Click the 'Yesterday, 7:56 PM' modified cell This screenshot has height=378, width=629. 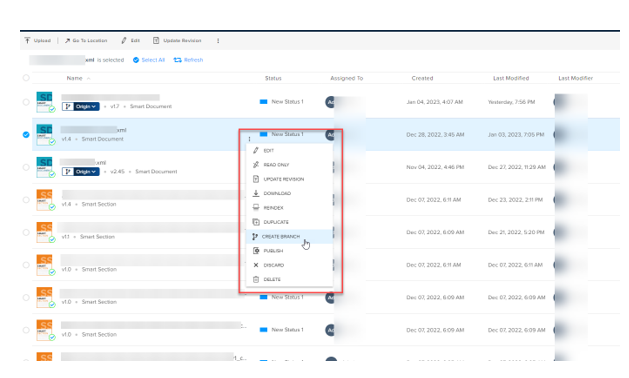pyautogui.click(x=511, y=102)
